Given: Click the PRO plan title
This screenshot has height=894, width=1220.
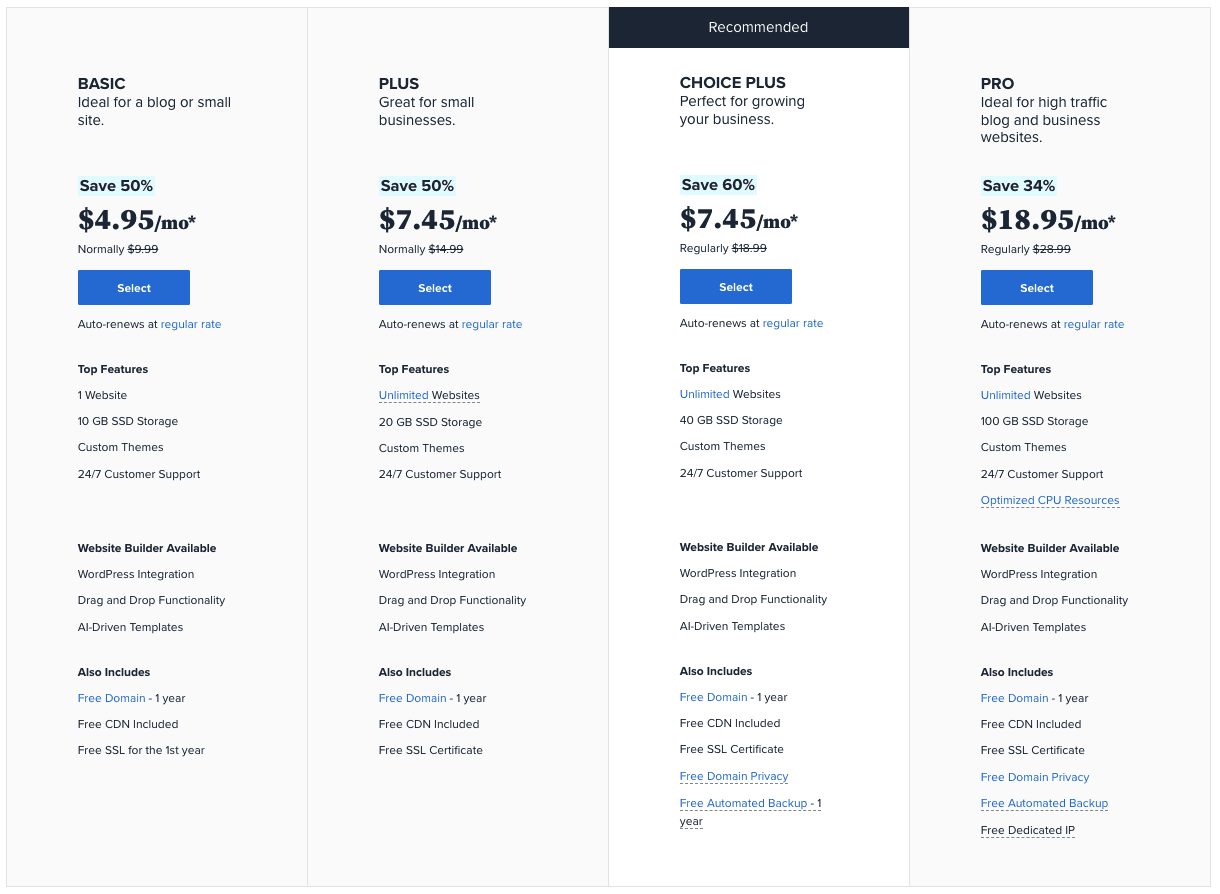Looking at the screenshot, I should click(997, 84).
